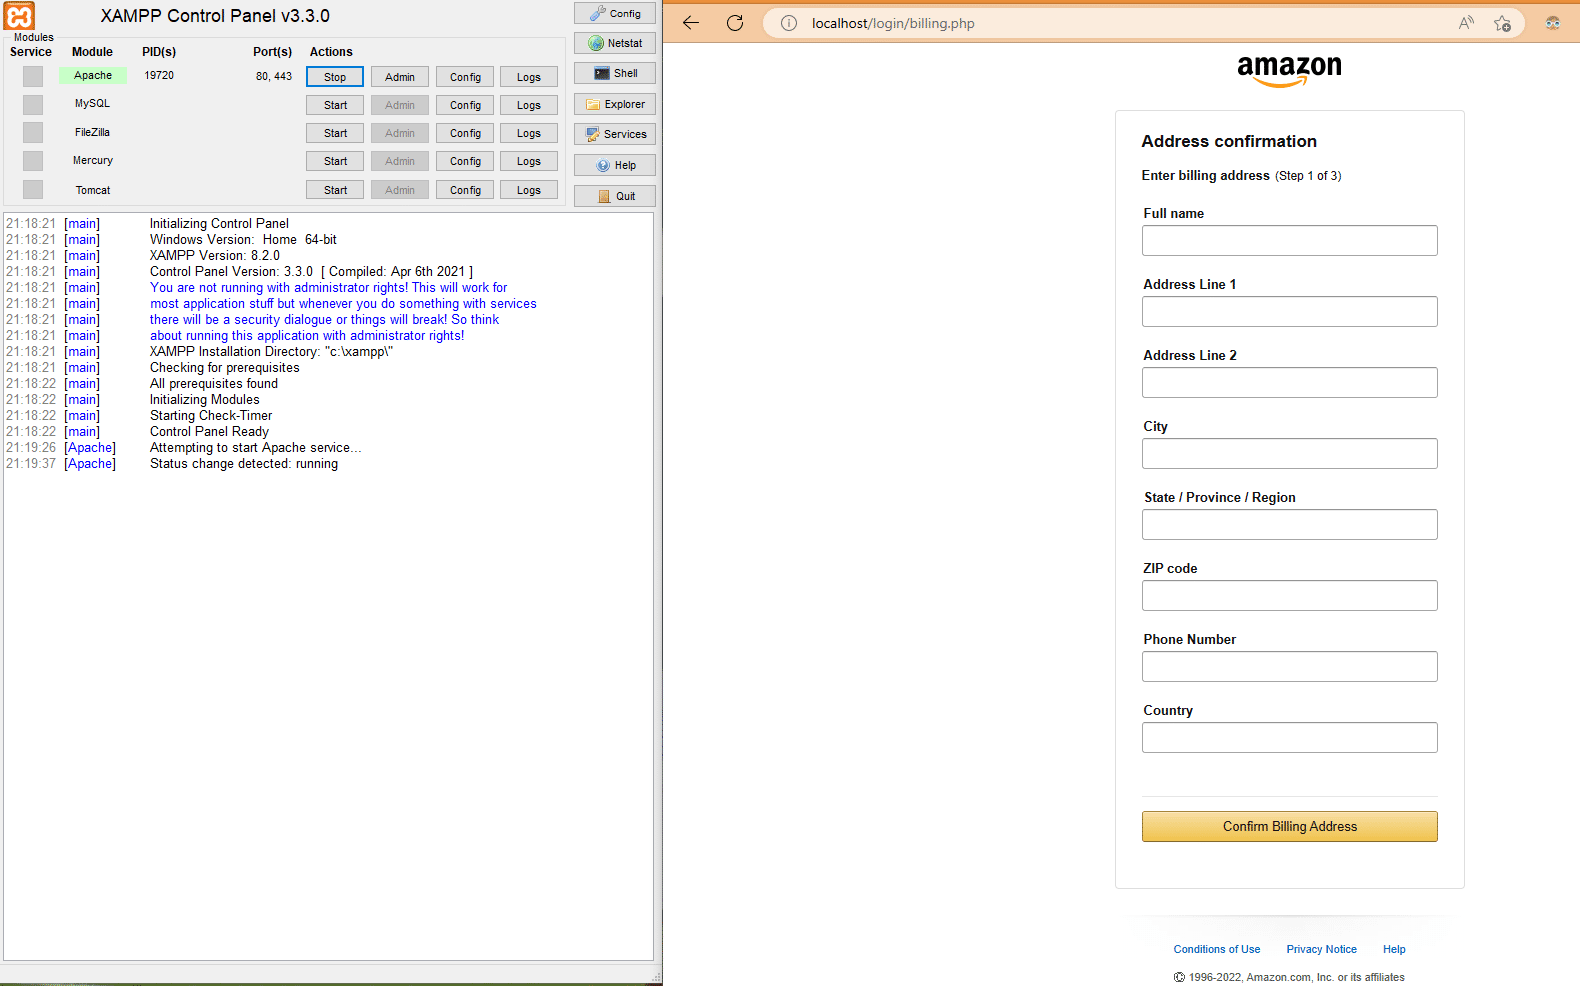Select log line 'Status change detected: running'
This screenshot has width=1580, height=986.
point(244,464)
